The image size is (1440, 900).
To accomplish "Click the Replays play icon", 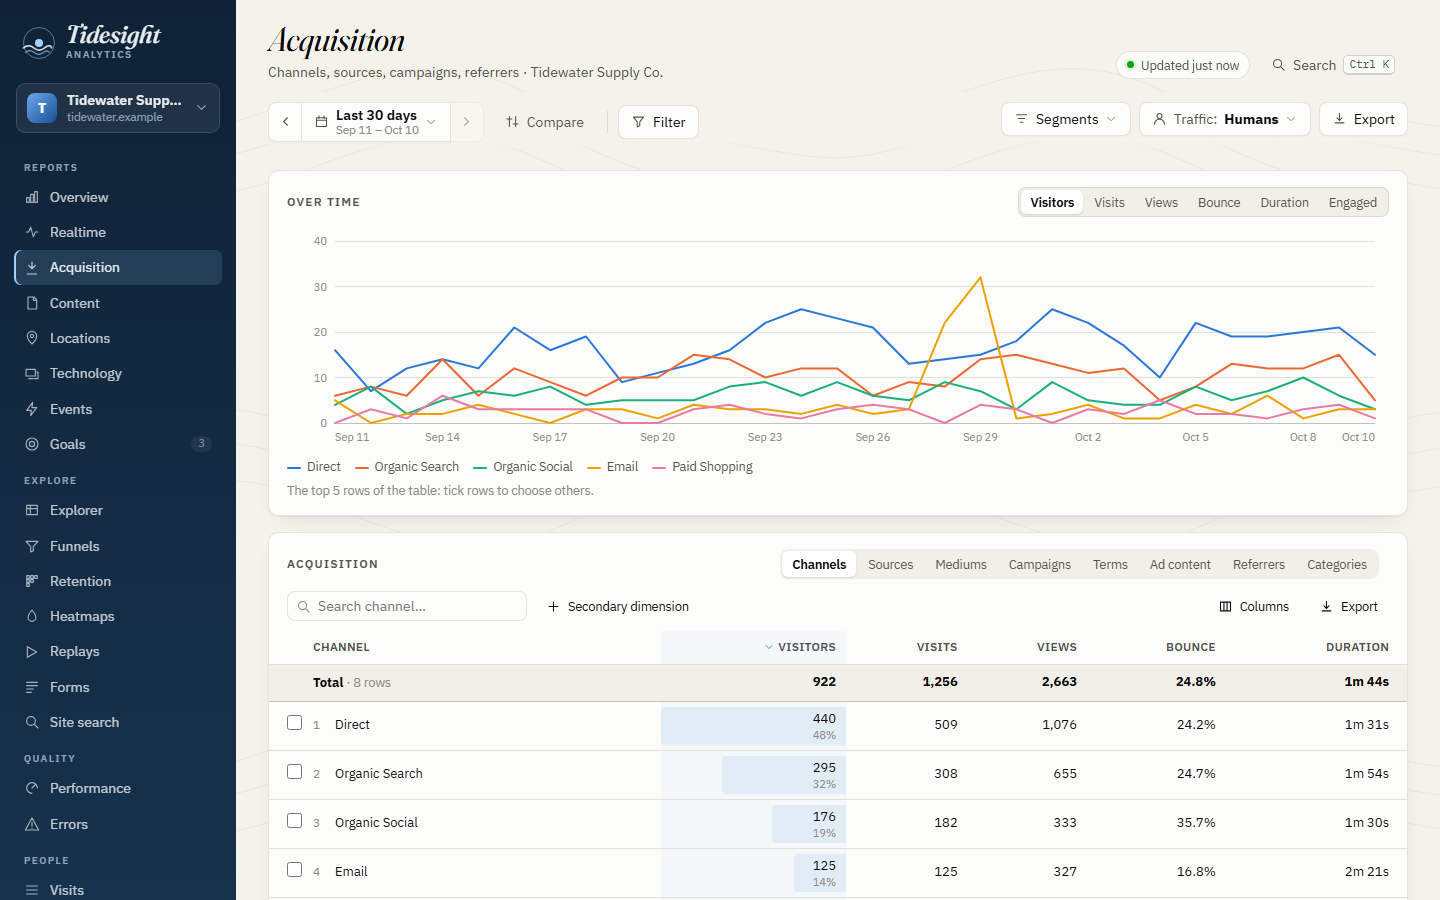I will pyautogui.click(x=32, y=651).
